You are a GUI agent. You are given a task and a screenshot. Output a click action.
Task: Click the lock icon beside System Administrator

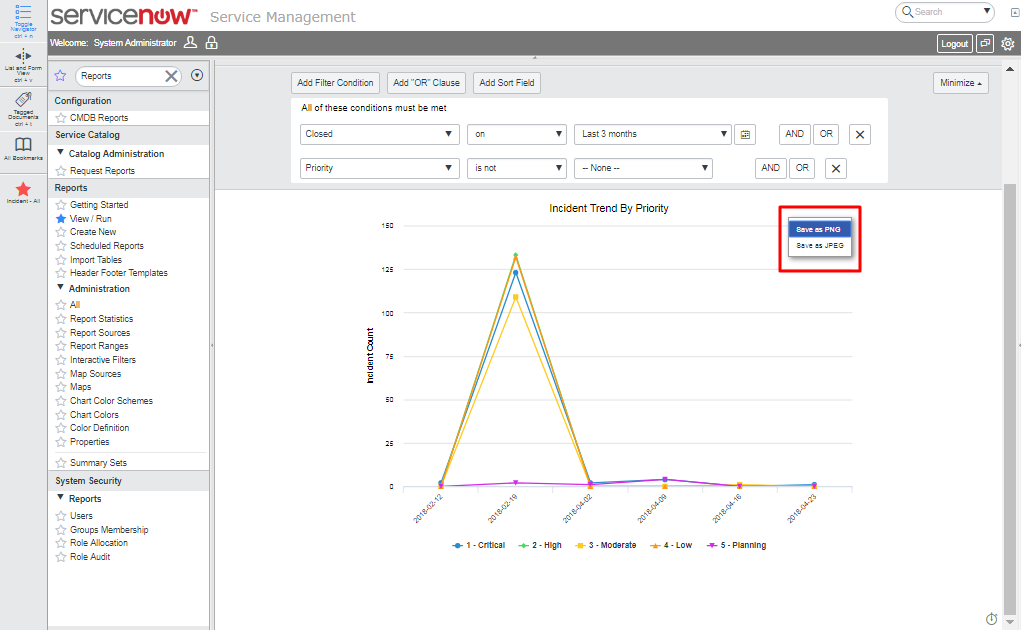point(211,43)
